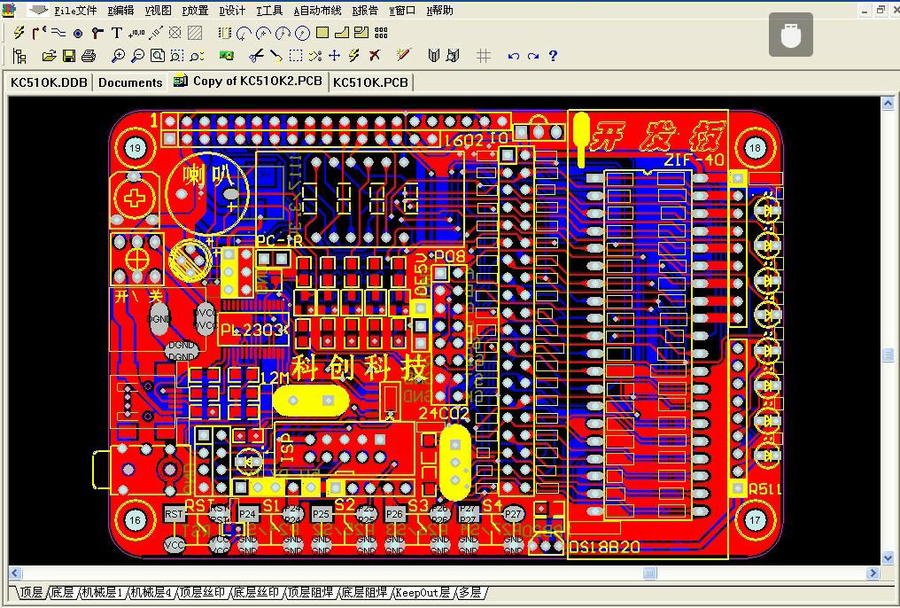Open help with the question mark
The image size is (900, 608).
point(553,56)
